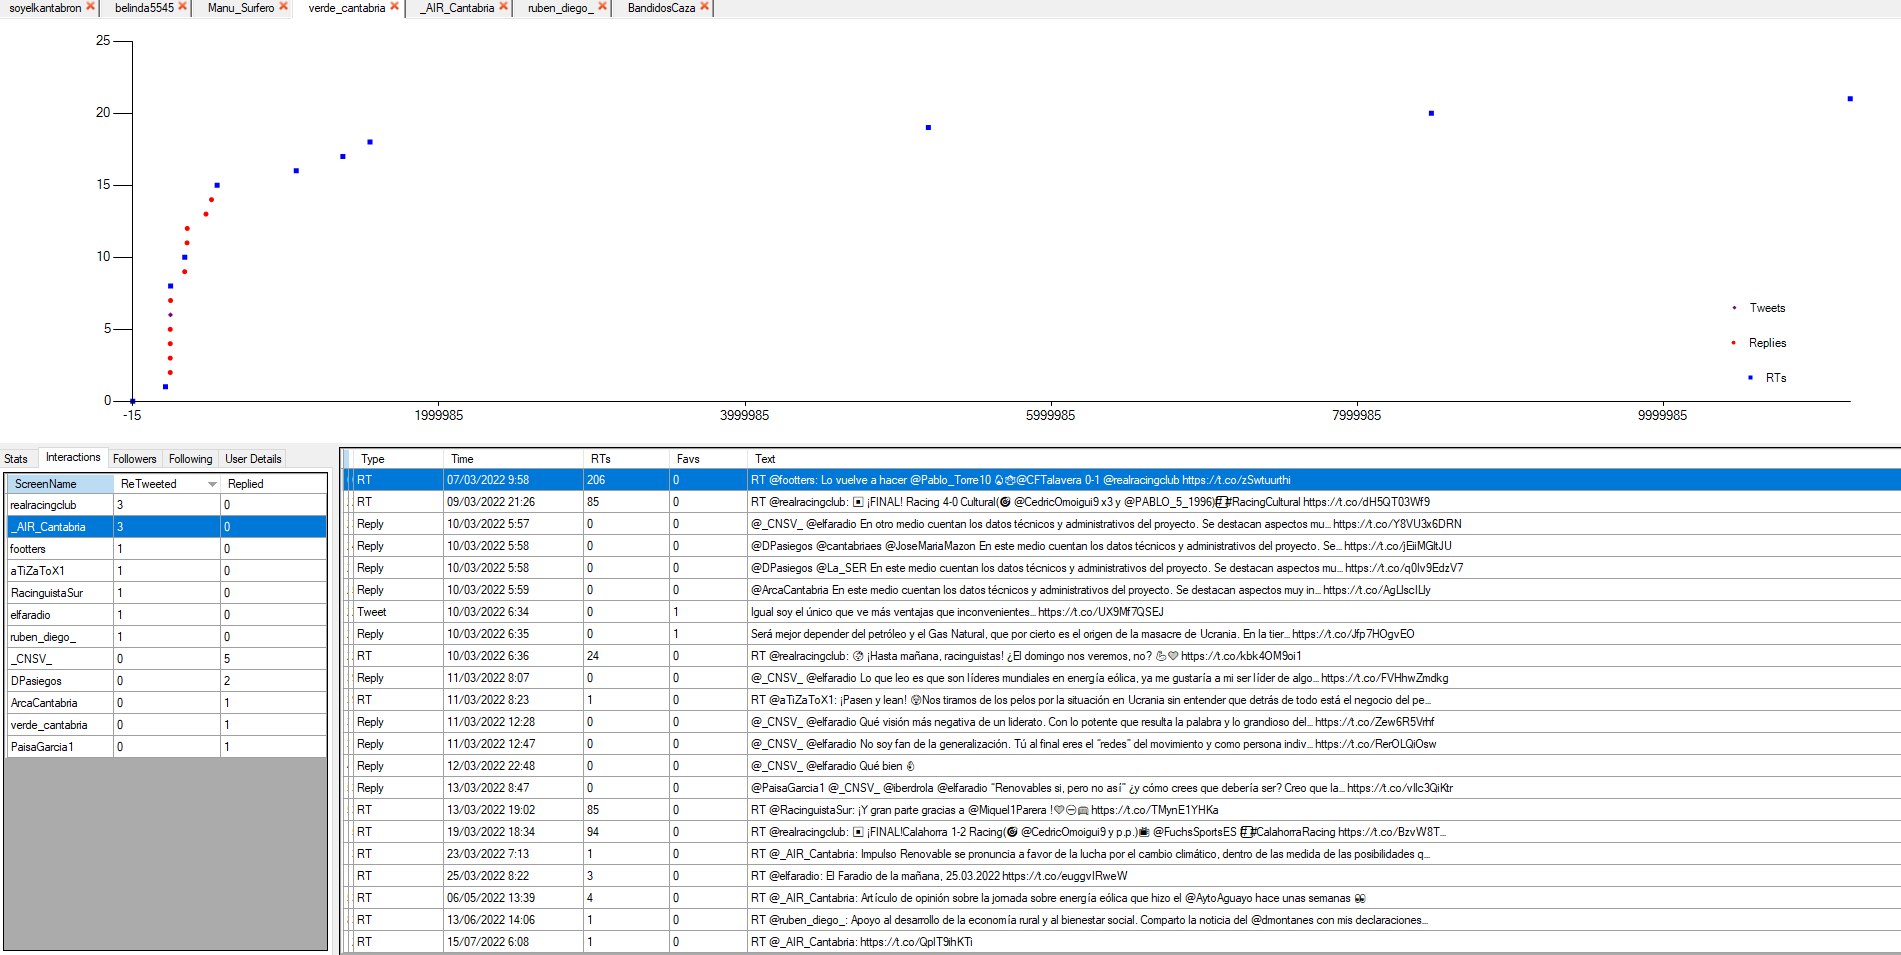1901x955 pixels.
Task: Close the verde_cantabria tab
Action: coord(394,6)
